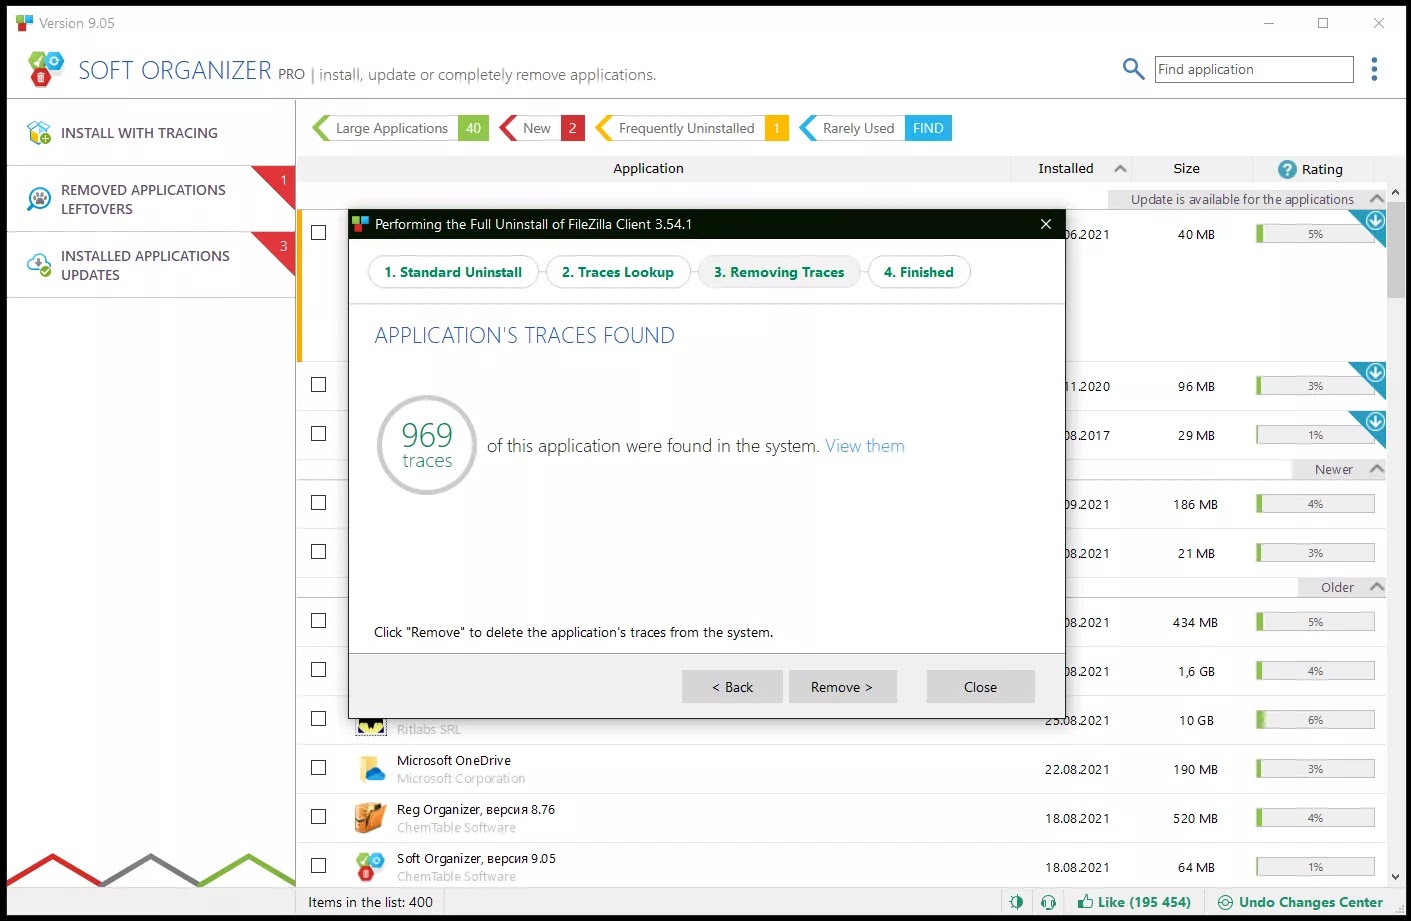Collapse the 'Update is available' group
Screen dimensions: 1411x921
tap(1376, 199)
